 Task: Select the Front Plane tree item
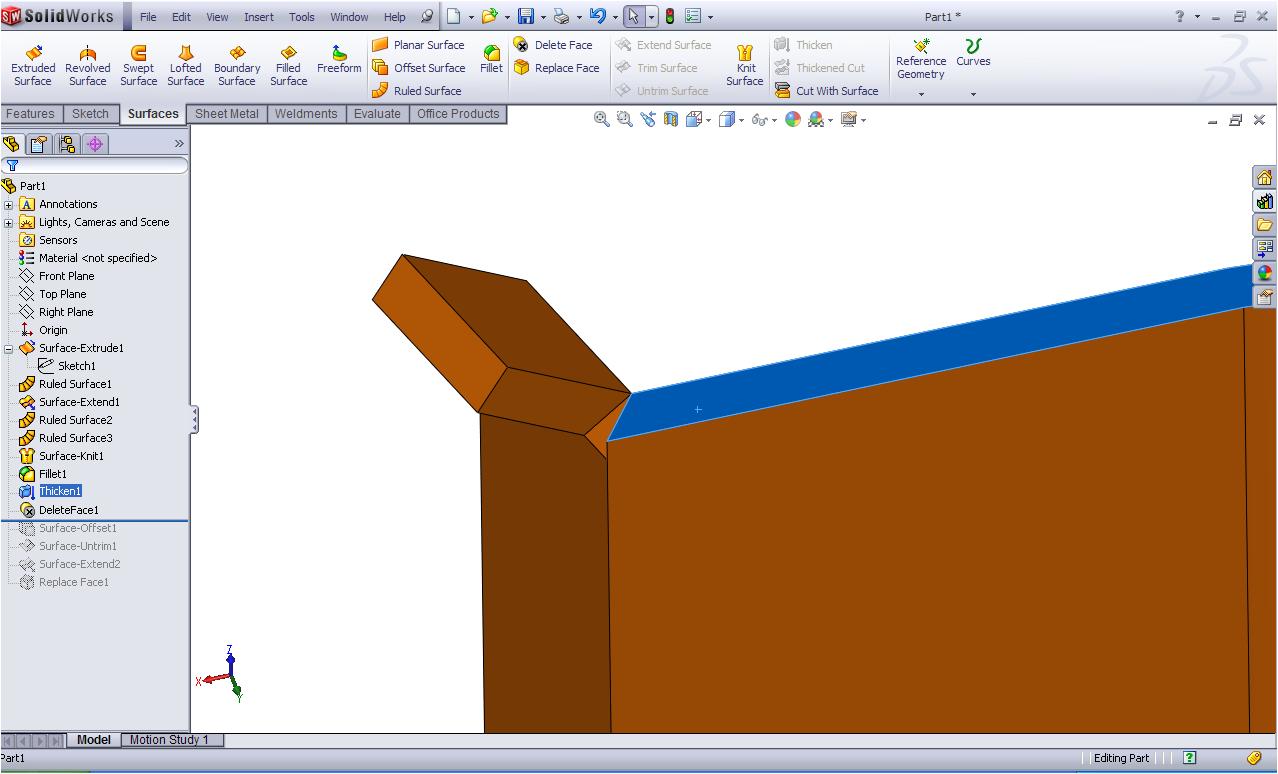[x=66, y=276]
